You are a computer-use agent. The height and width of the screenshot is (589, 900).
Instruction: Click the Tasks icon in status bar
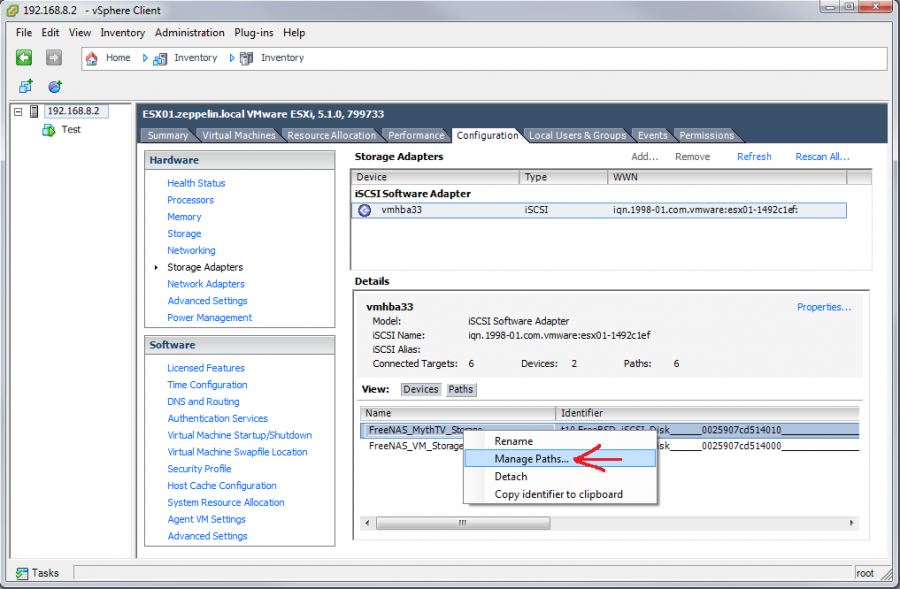tap(22, 573)
